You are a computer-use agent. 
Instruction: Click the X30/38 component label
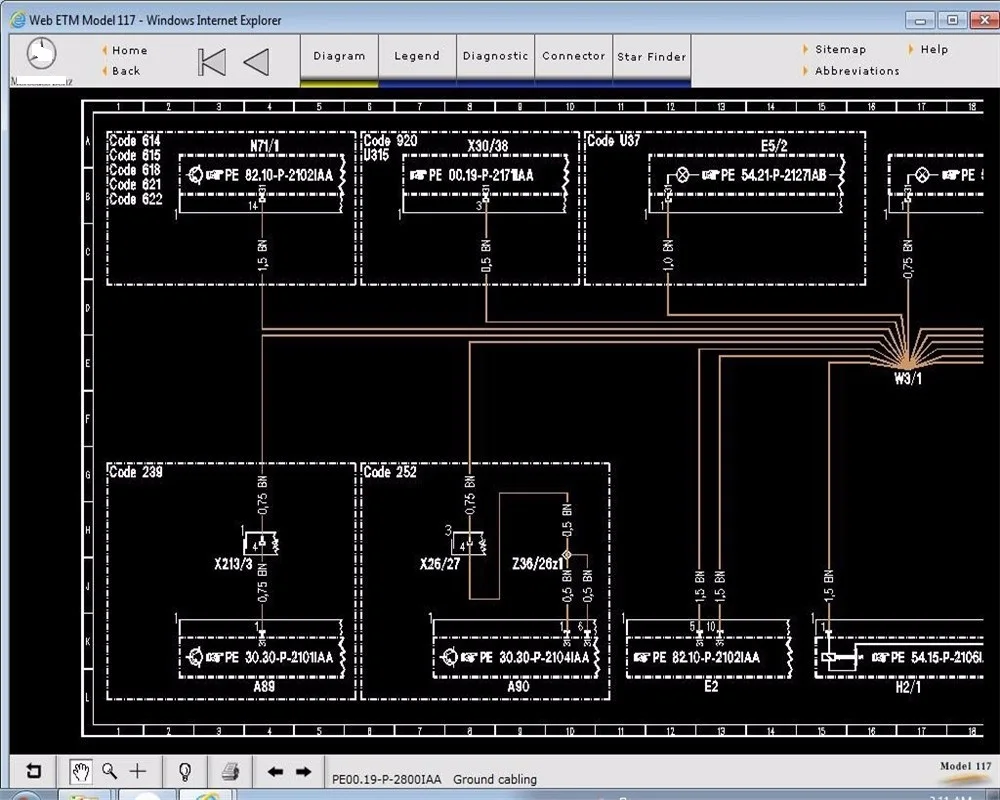click(488, 146)
